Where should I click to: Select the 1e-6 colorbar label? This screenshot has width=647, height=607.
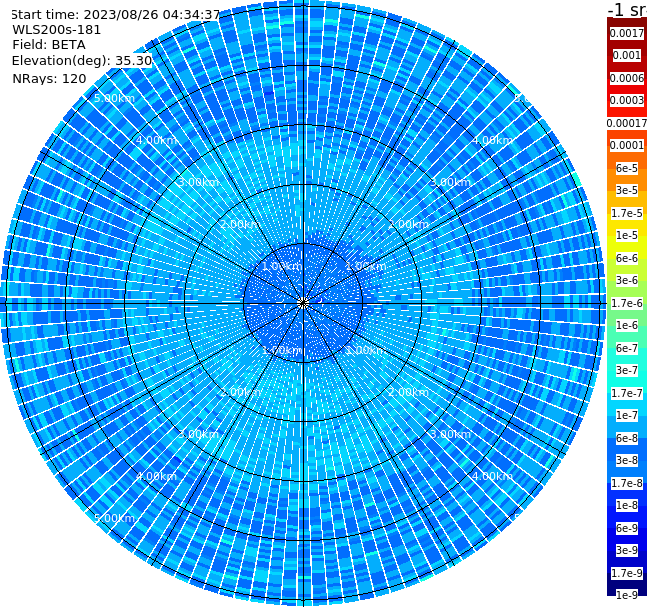pos(627,325)
